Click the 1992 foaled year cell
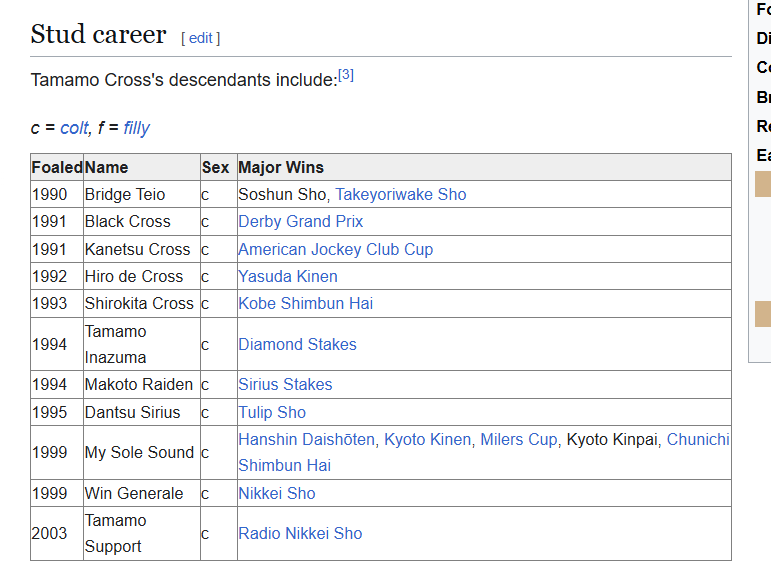The height and width of the screenshot is (582, 771). pyautogui.click(x=57, y=276)
